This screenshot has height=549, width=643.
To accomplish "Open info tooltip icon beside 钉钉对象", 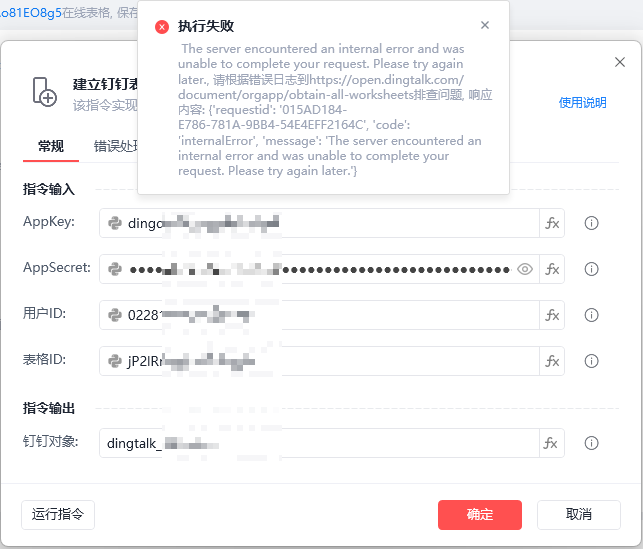I will [x=591, y=443].
